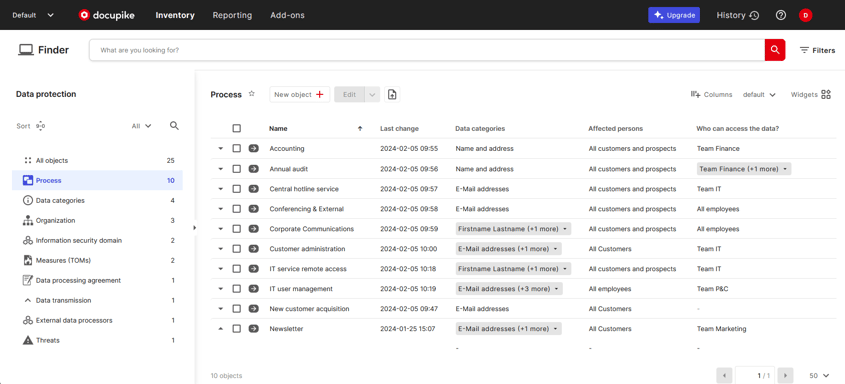Open the Widgets grid icon
The image size is (845, 384).
point(826,94)
